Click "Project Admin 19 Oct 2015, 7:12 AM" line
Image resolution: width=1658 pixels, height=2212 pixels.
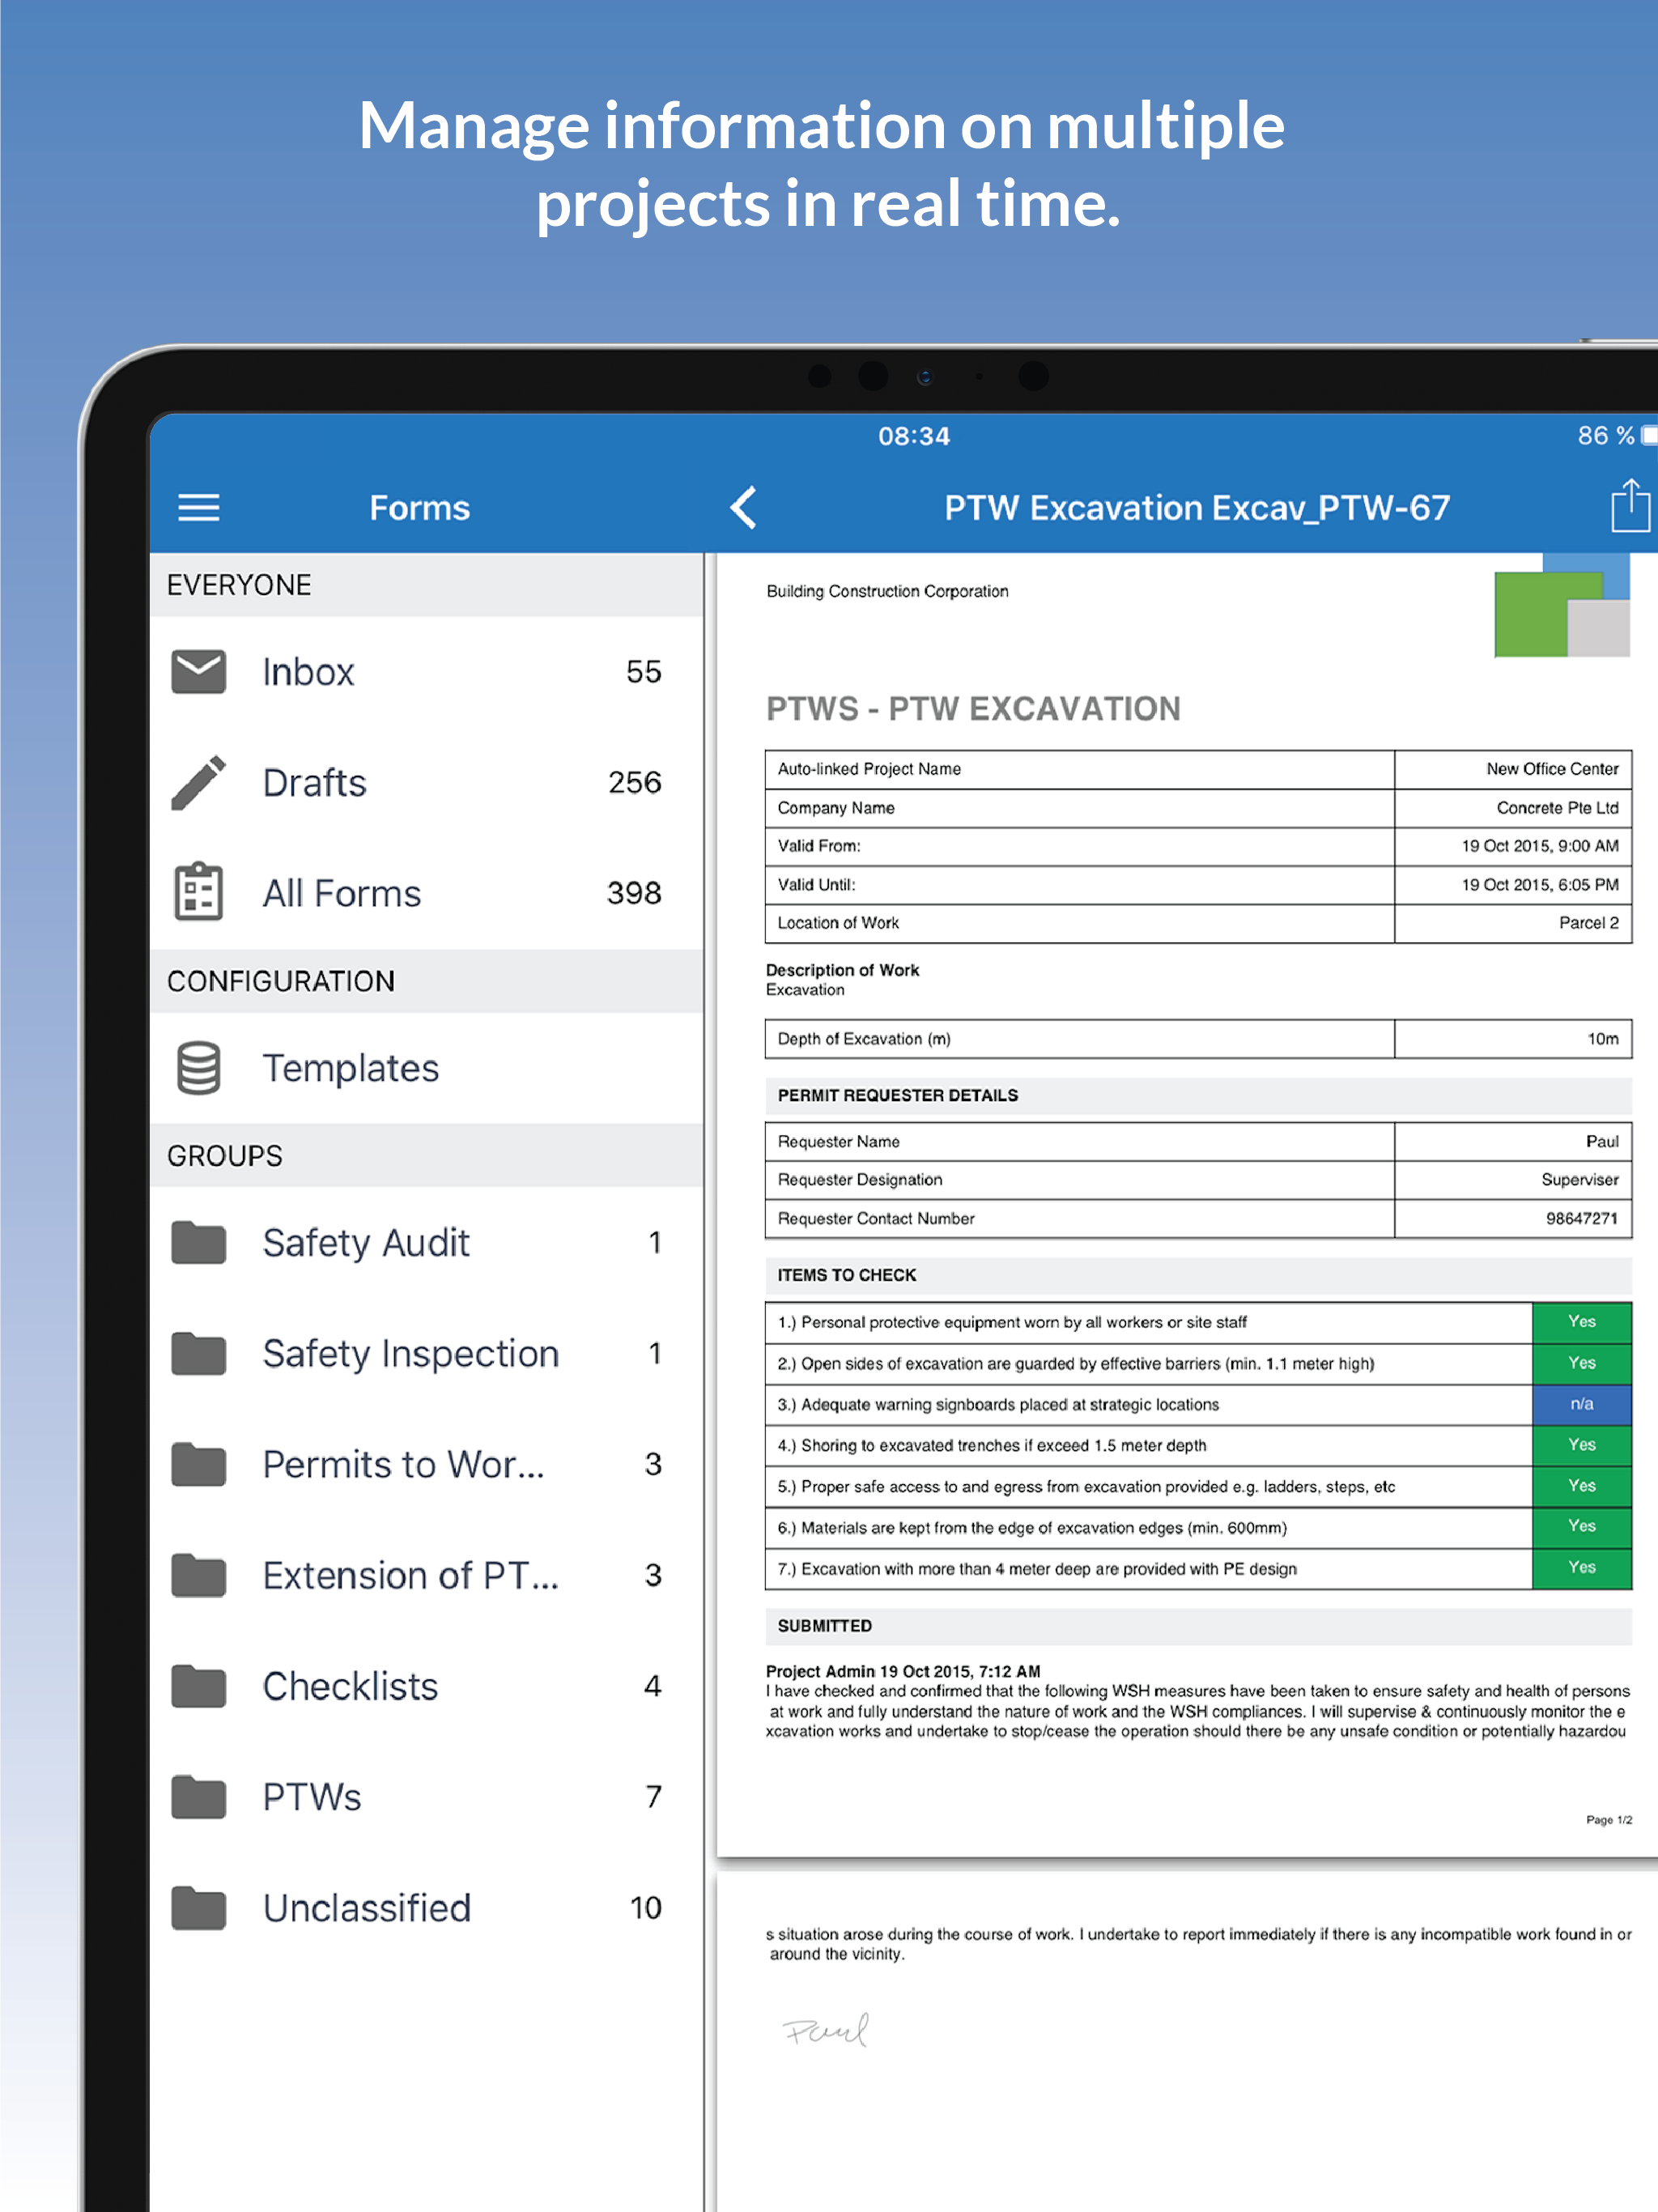[x=903, y=1672]
